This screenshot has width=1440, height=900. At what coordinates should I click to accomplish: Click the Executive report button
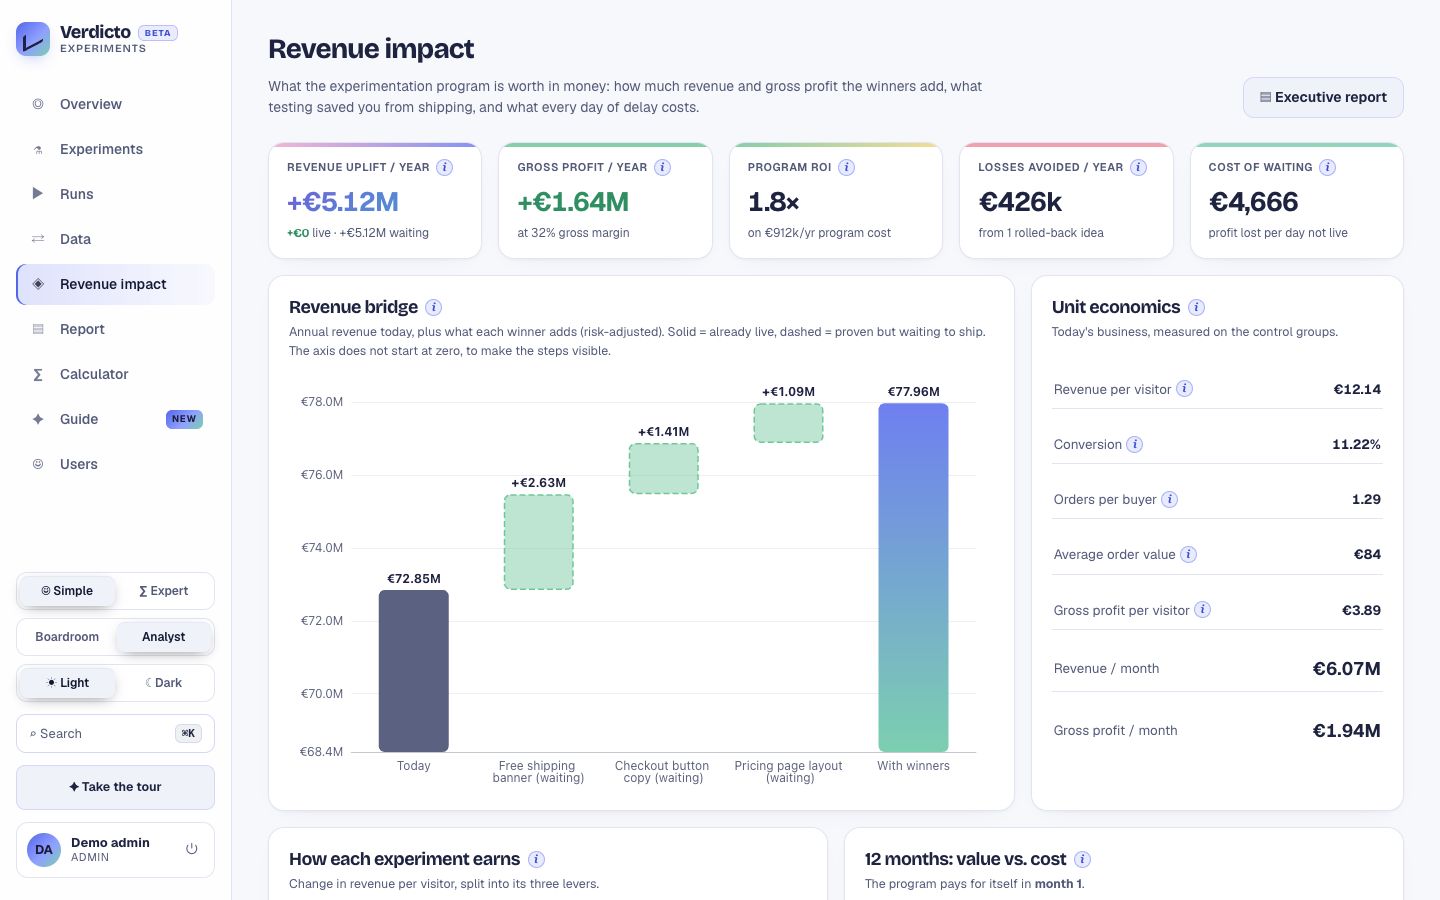[x=1323, y=97]
